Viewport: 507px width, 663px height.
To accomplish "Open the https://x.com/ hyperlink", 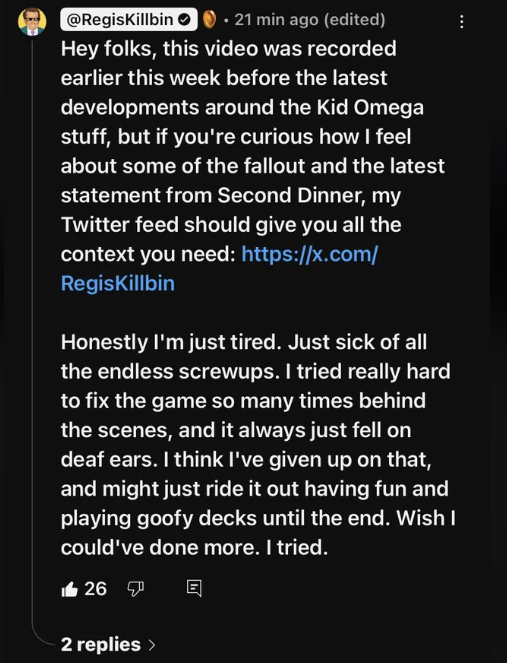I will point(310,254).
